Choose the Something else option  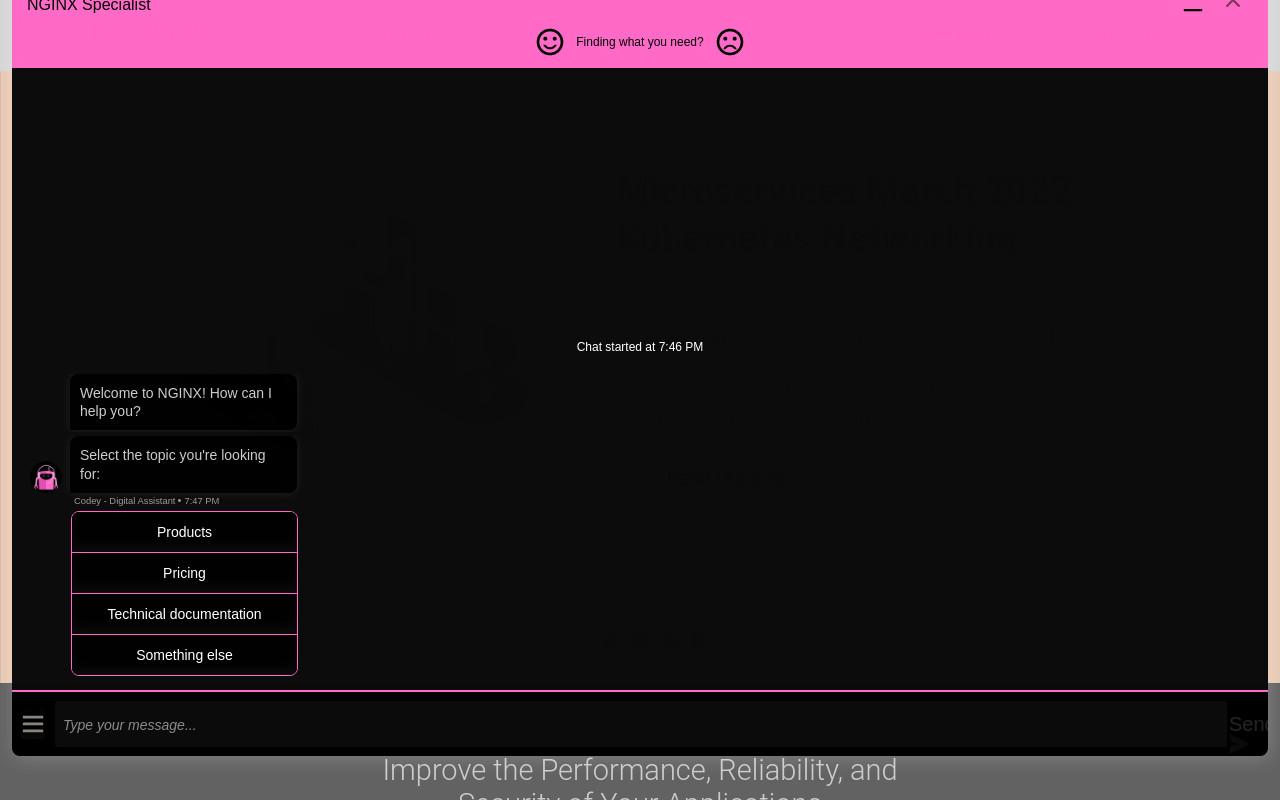184,655
